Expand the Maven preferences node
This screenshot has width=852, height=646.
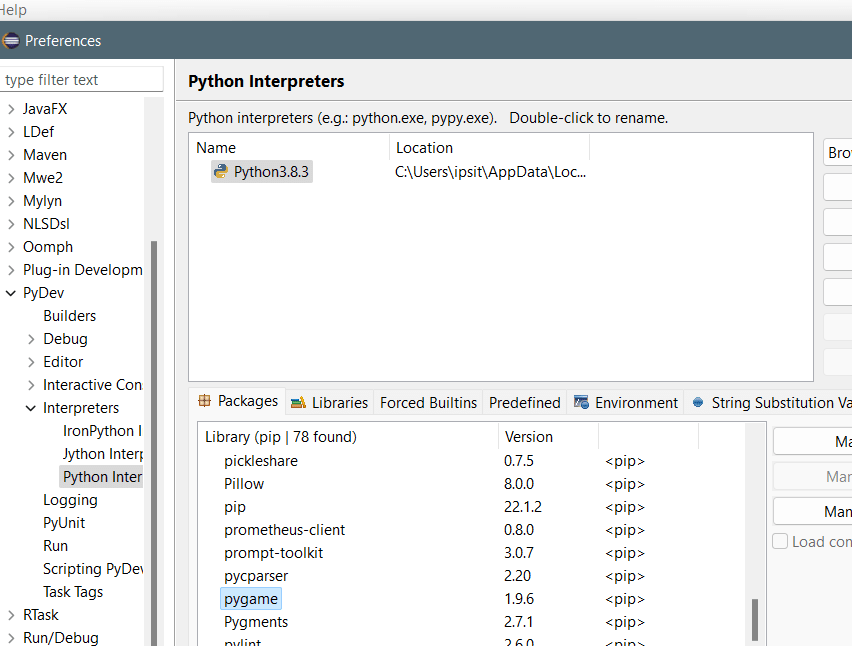coord(11,155)
